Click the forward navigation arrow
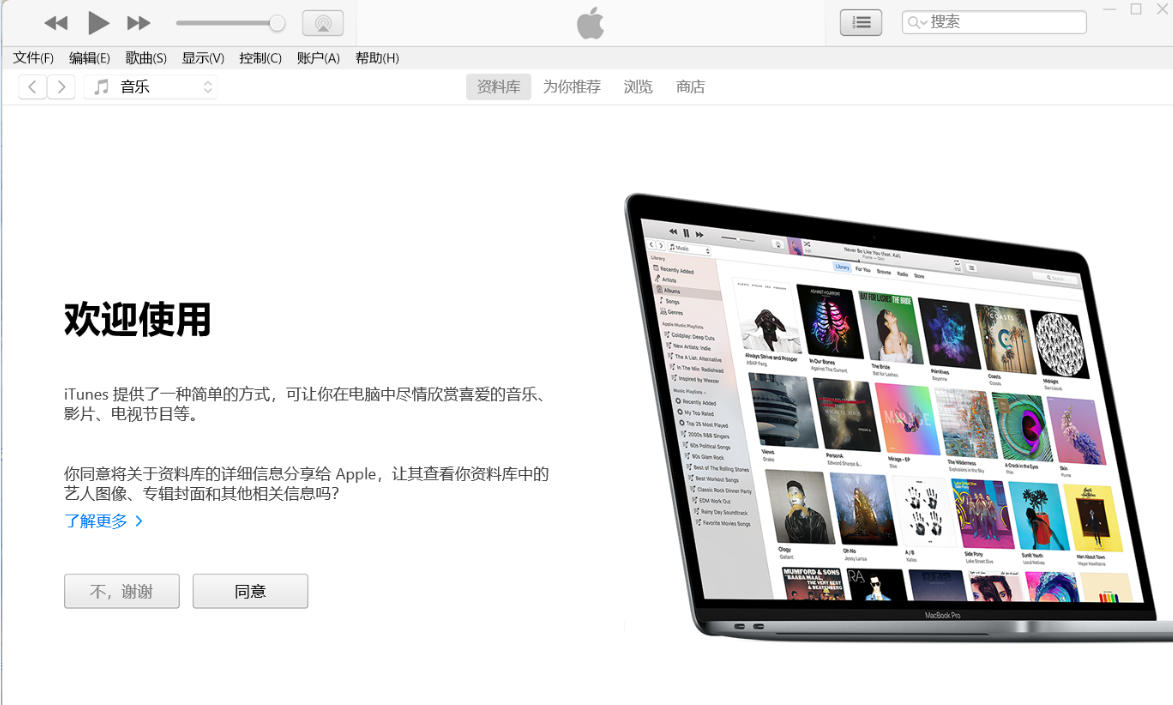1173x705 pixels. [x=61, y=86]
